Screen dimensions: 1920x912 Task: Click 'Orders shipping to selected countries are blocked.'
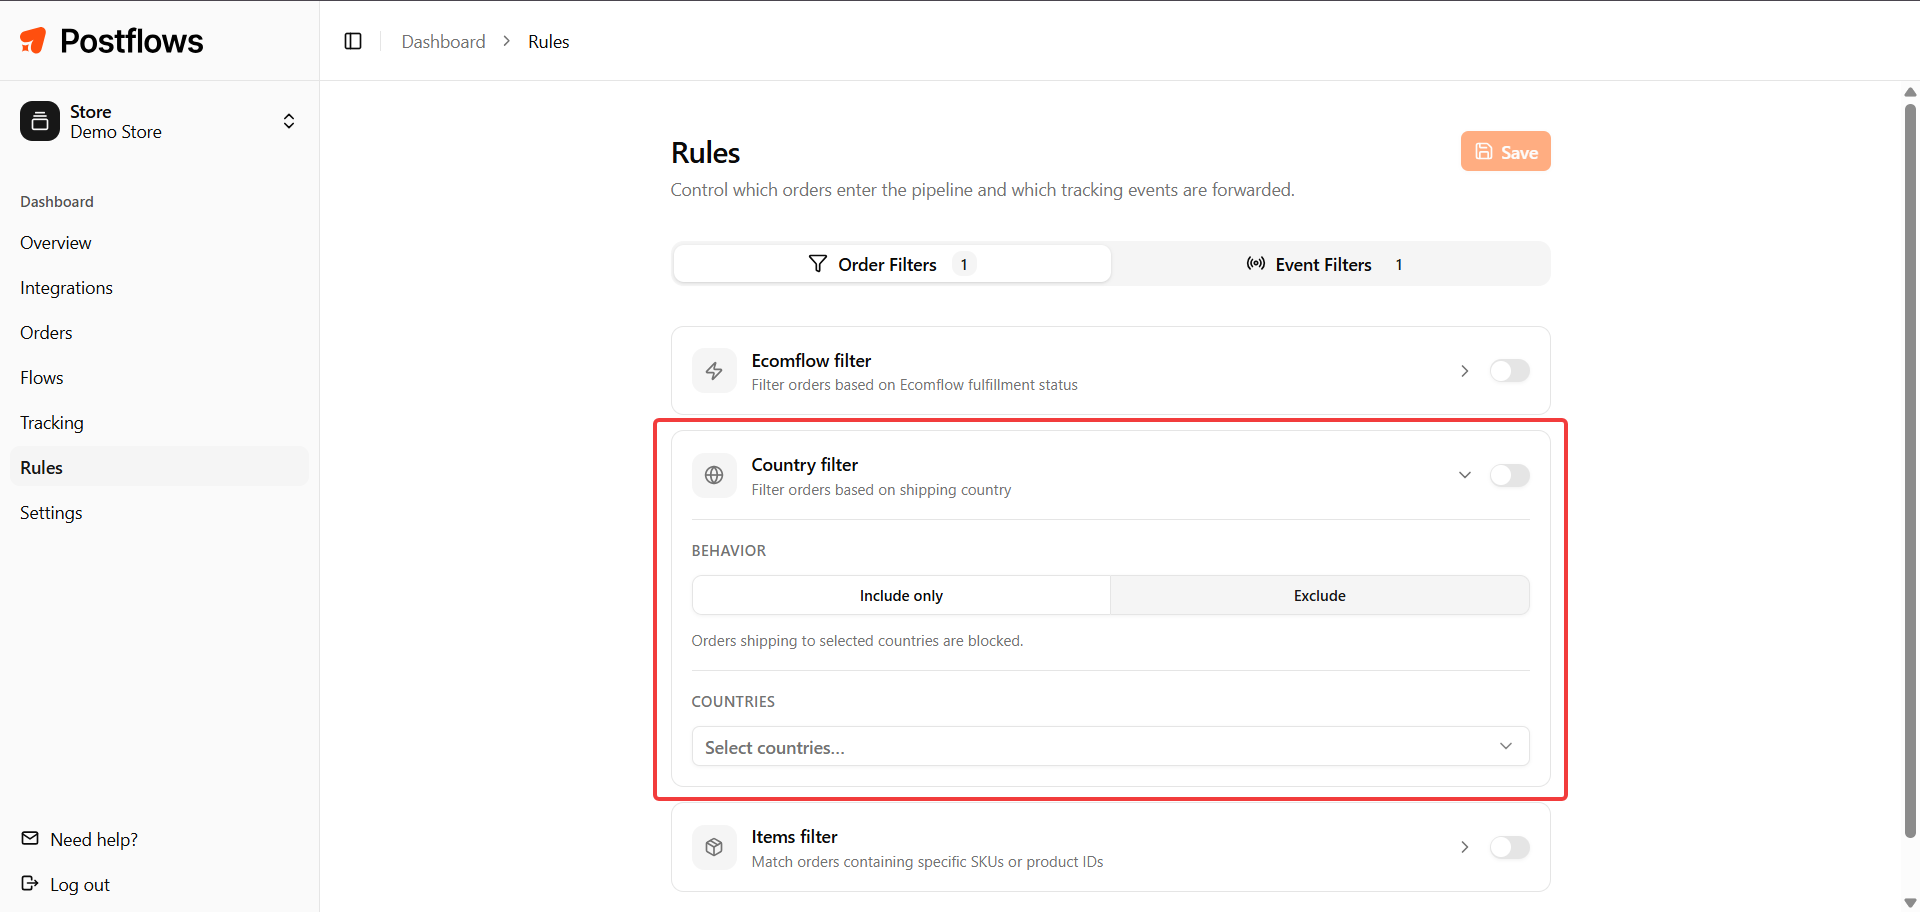[x=857, y=641]
